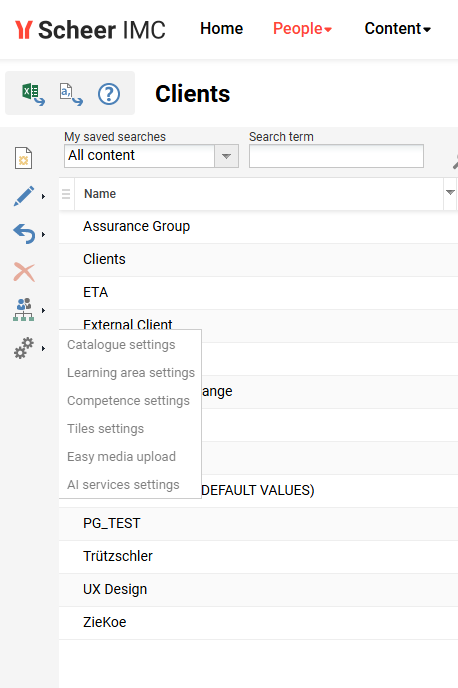Select the Trützschler row

coord(258,557)
